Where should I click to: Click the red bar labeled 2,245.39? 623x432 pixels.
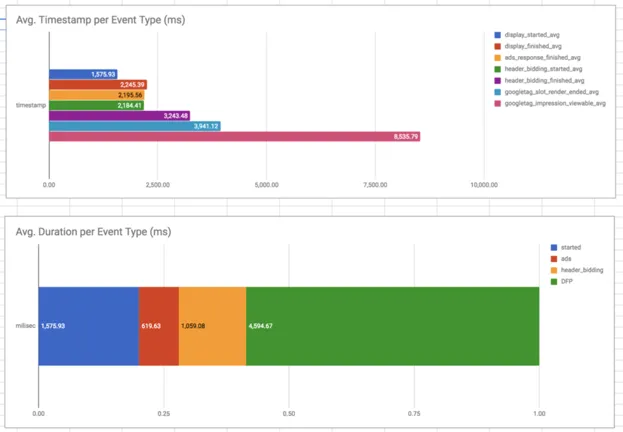tap(98, 84)
